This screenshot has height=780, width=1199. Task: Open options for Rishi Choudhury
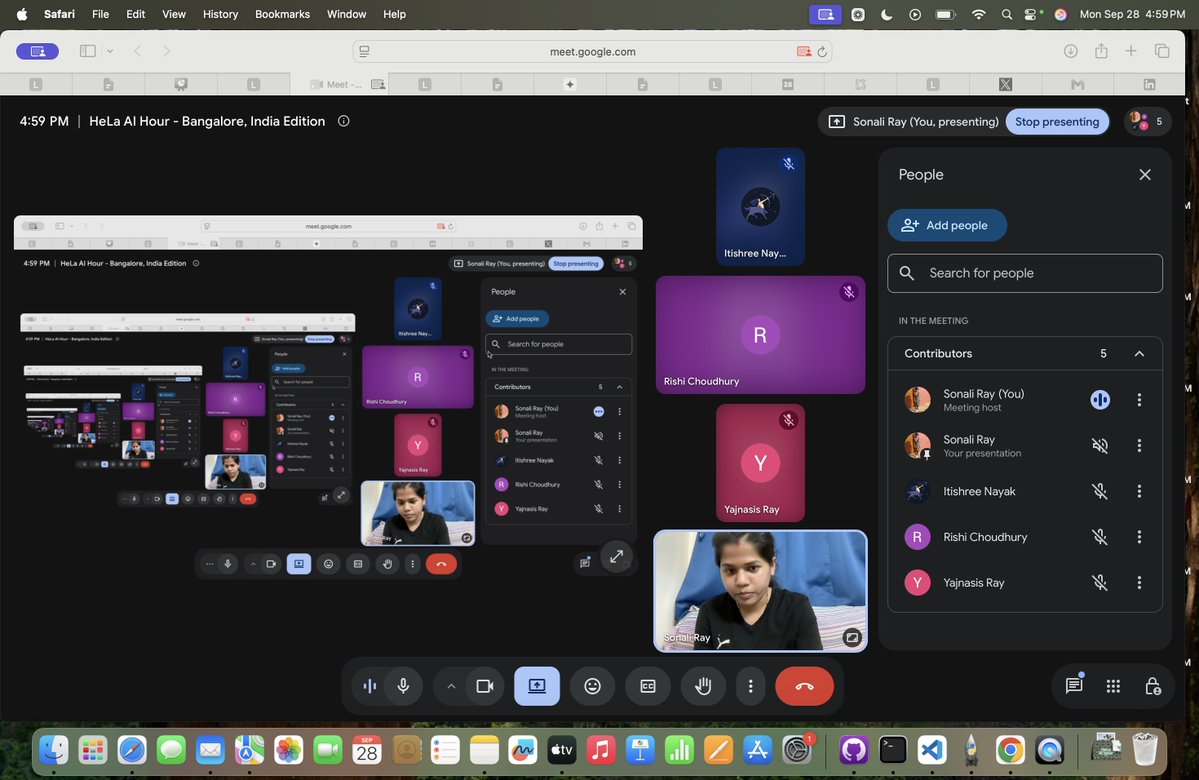point(1139,537)
